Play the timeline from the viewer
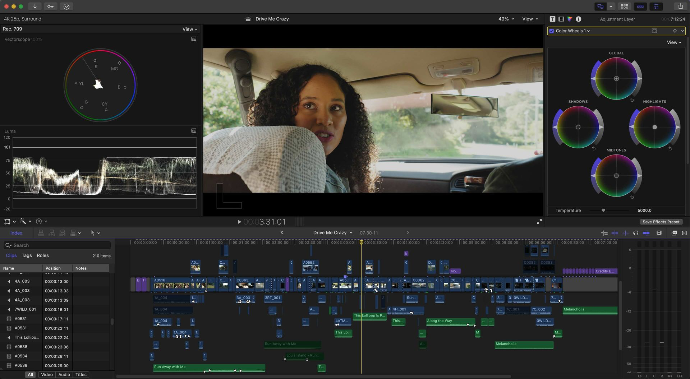 point(239,222)
